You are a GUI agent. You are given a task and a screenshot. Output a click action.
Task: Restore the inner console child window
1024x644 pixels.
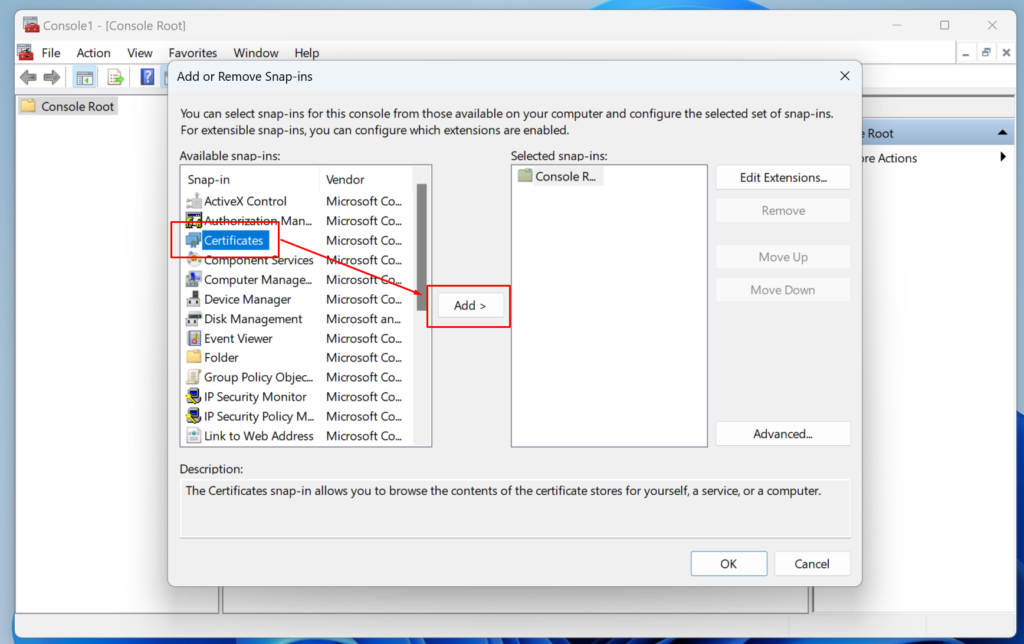pos(986,53)
